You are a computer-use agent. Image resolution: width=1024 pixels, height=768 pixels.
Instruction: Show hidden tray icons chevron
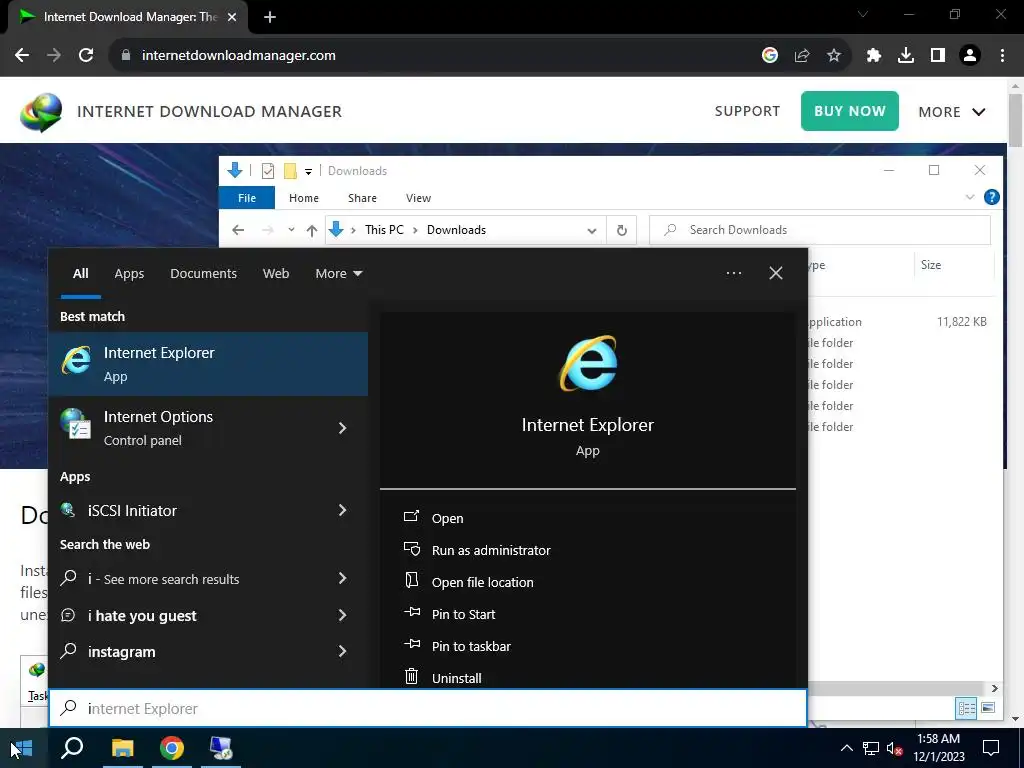click(x=846, y=748)
